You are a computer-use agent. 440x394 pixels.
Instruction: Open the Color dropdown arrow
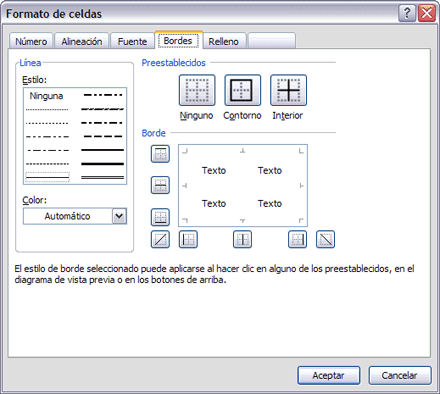[119, 216]
